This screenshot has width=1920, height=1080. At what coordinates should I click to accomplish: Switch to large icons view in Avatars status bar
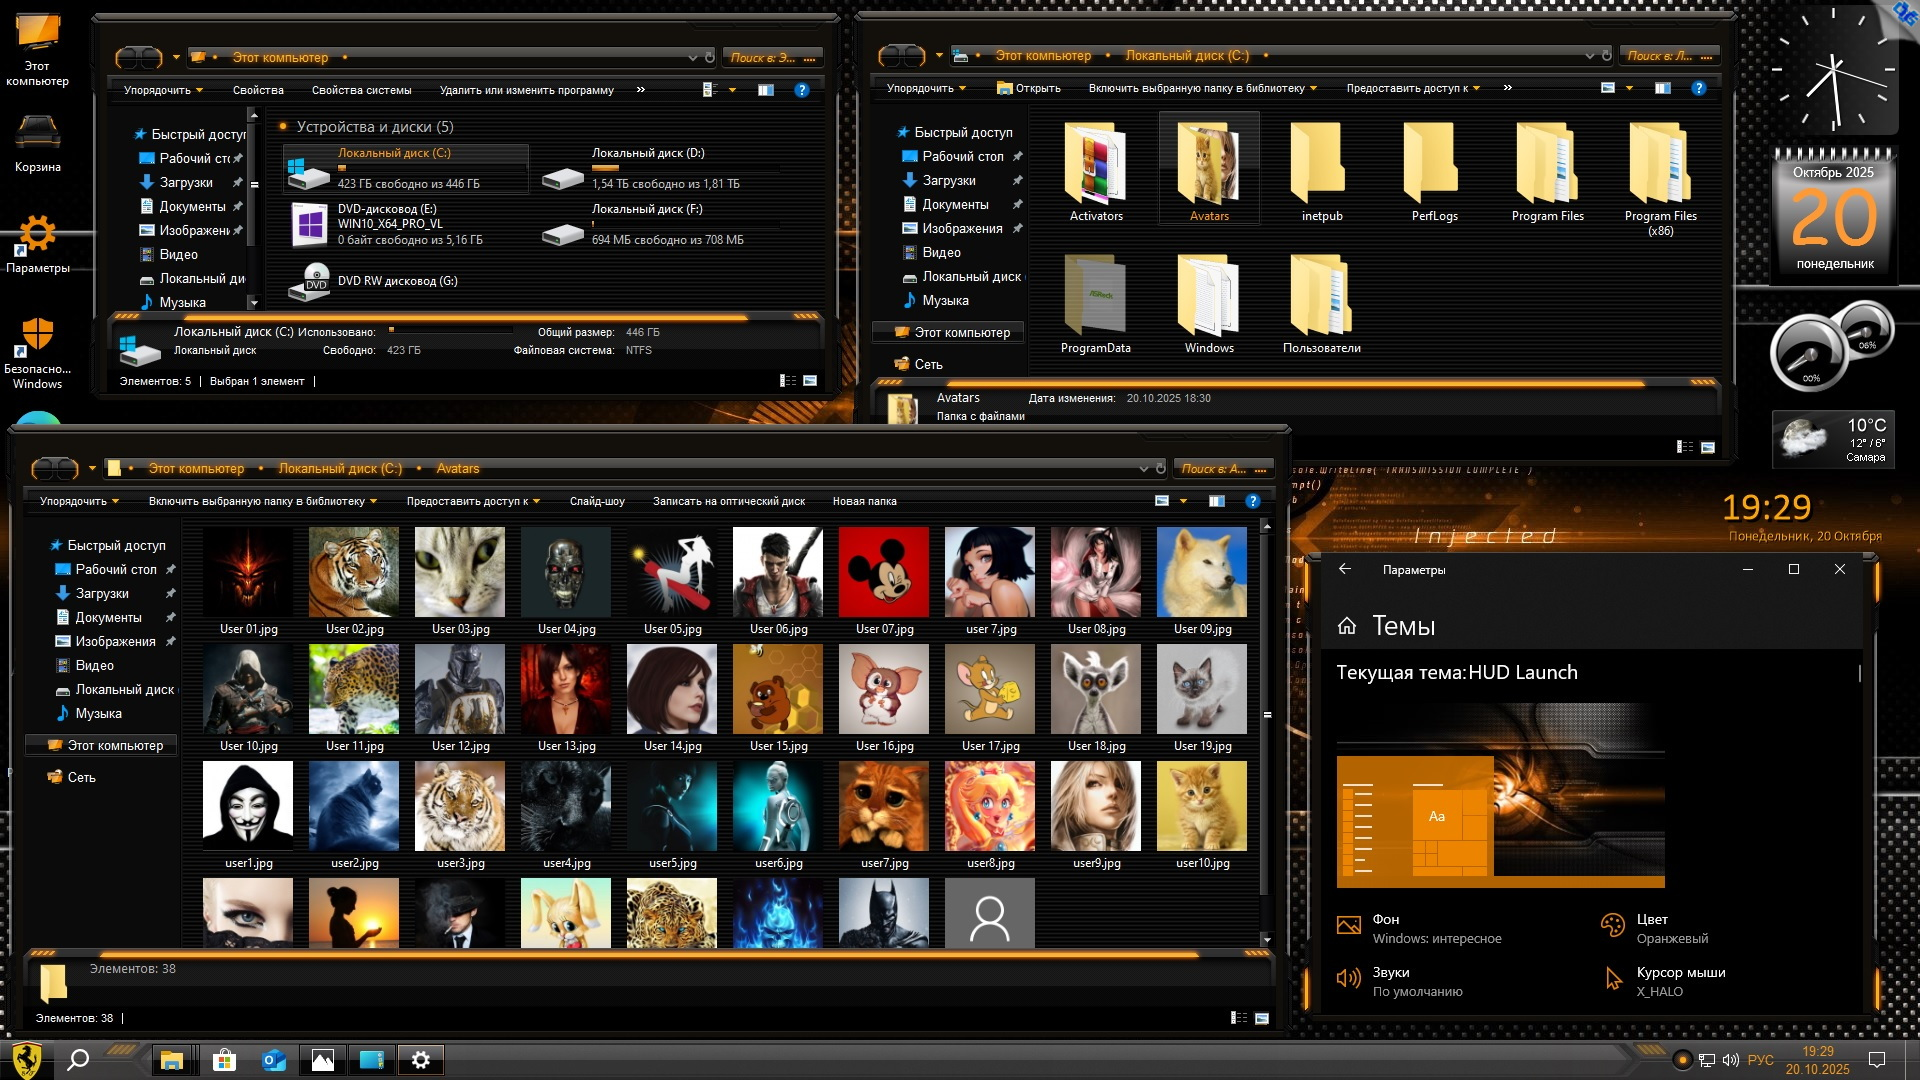(1262, 1018)
